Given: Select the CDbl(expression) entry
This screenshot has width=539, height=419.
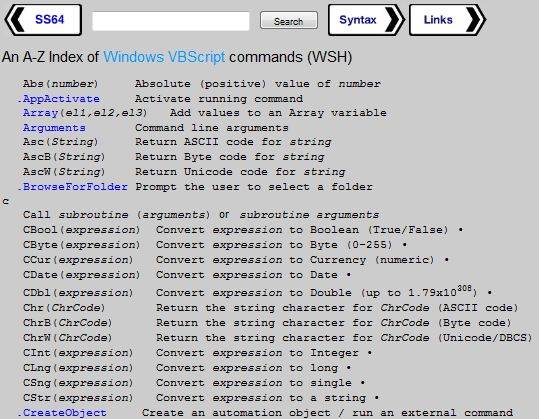Looking at the screenshot, I should point(78,293).
